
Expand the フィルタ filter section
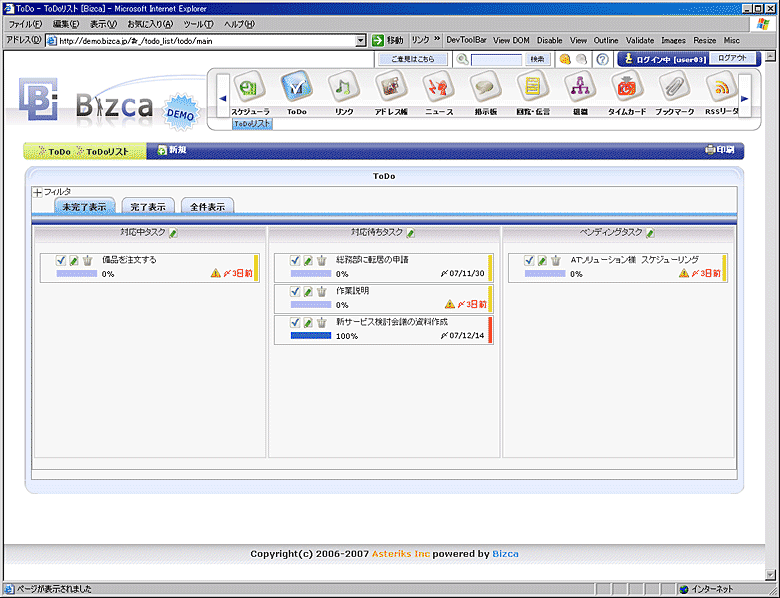tap(37, 192)
